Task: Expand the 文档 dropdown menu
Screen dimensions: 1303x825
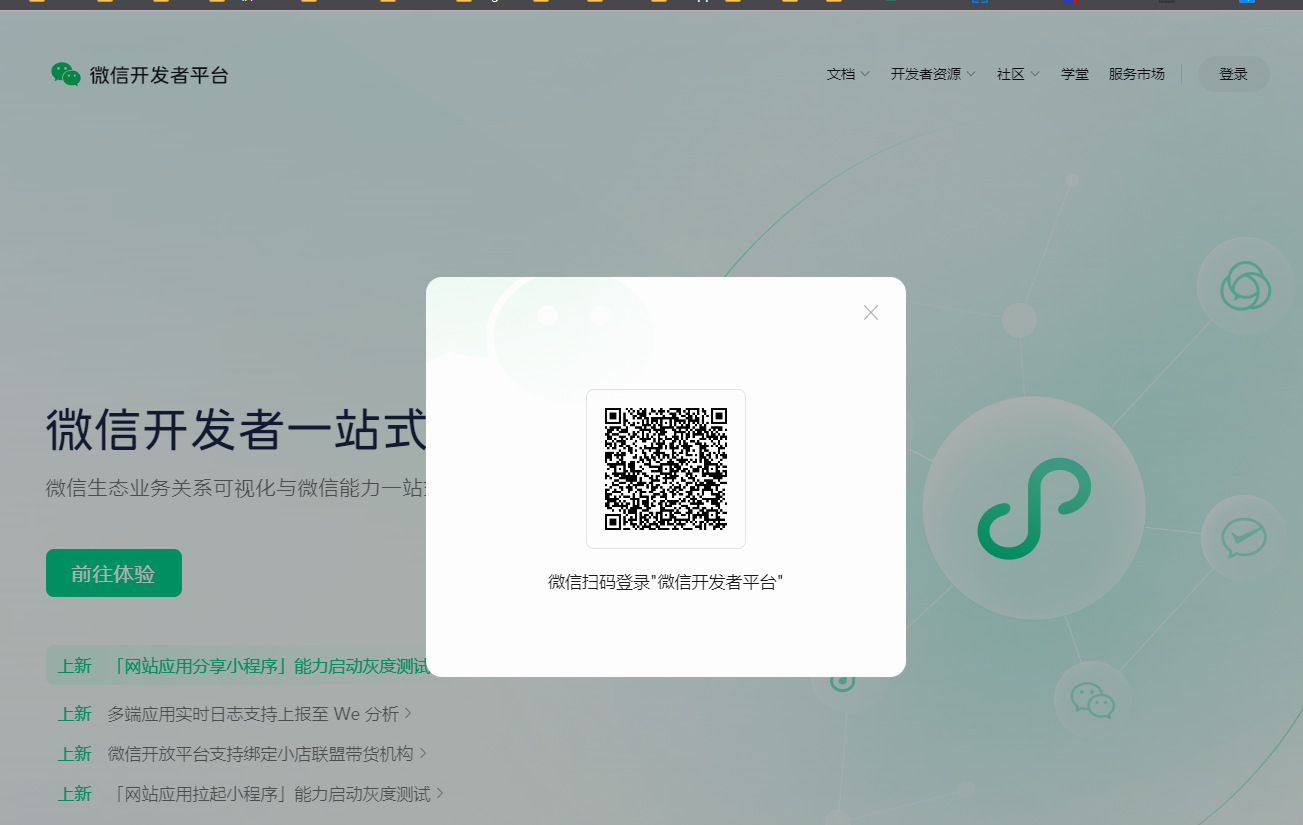Action: (x=848, y=74)
